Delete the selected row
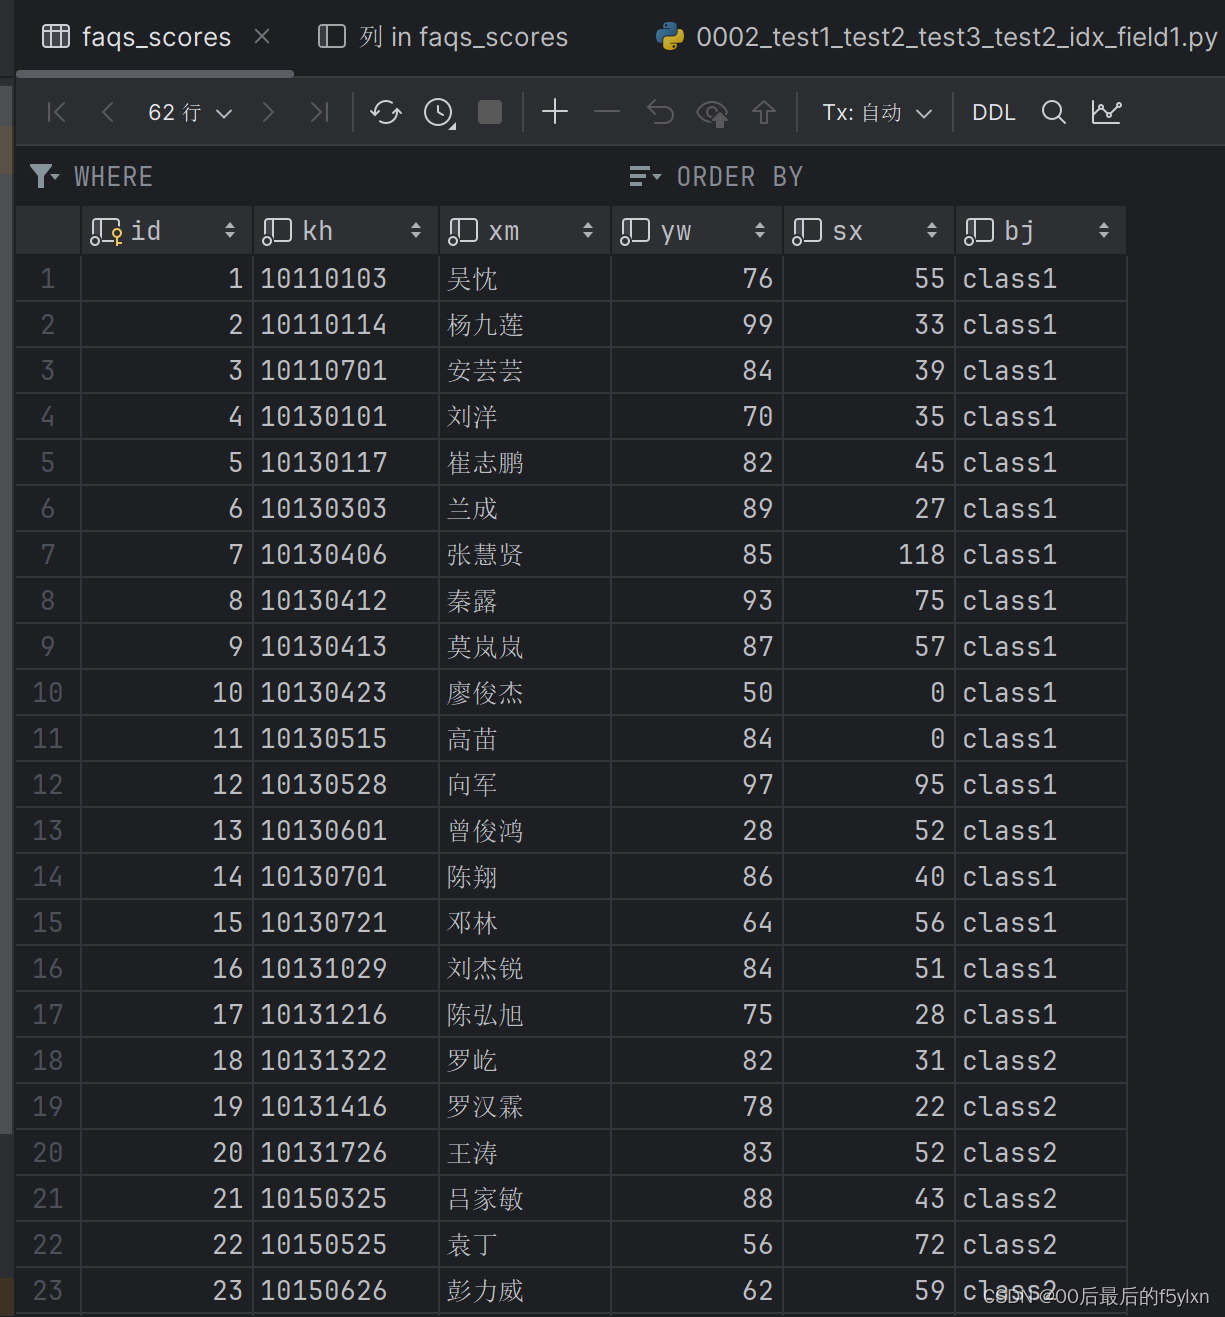This screenshot has width=1225, height=1317. tap(607, 112)
